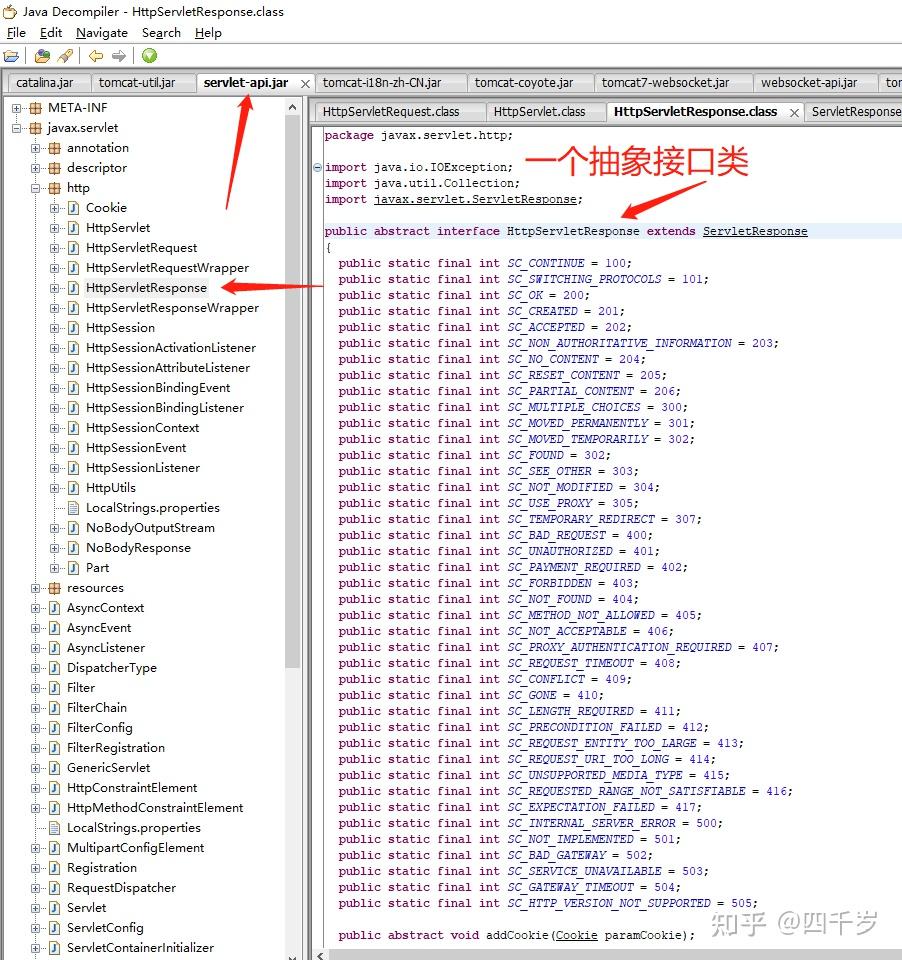Collapse the import block fold marker

coord(317,167)
